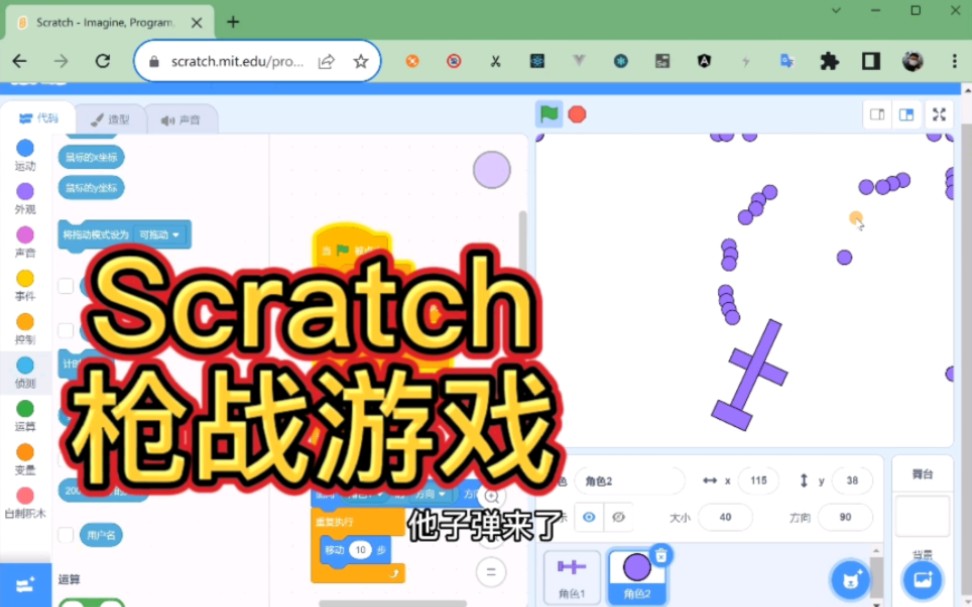
Task: Edit the move 10 steps value
Action: pos(360,549)
